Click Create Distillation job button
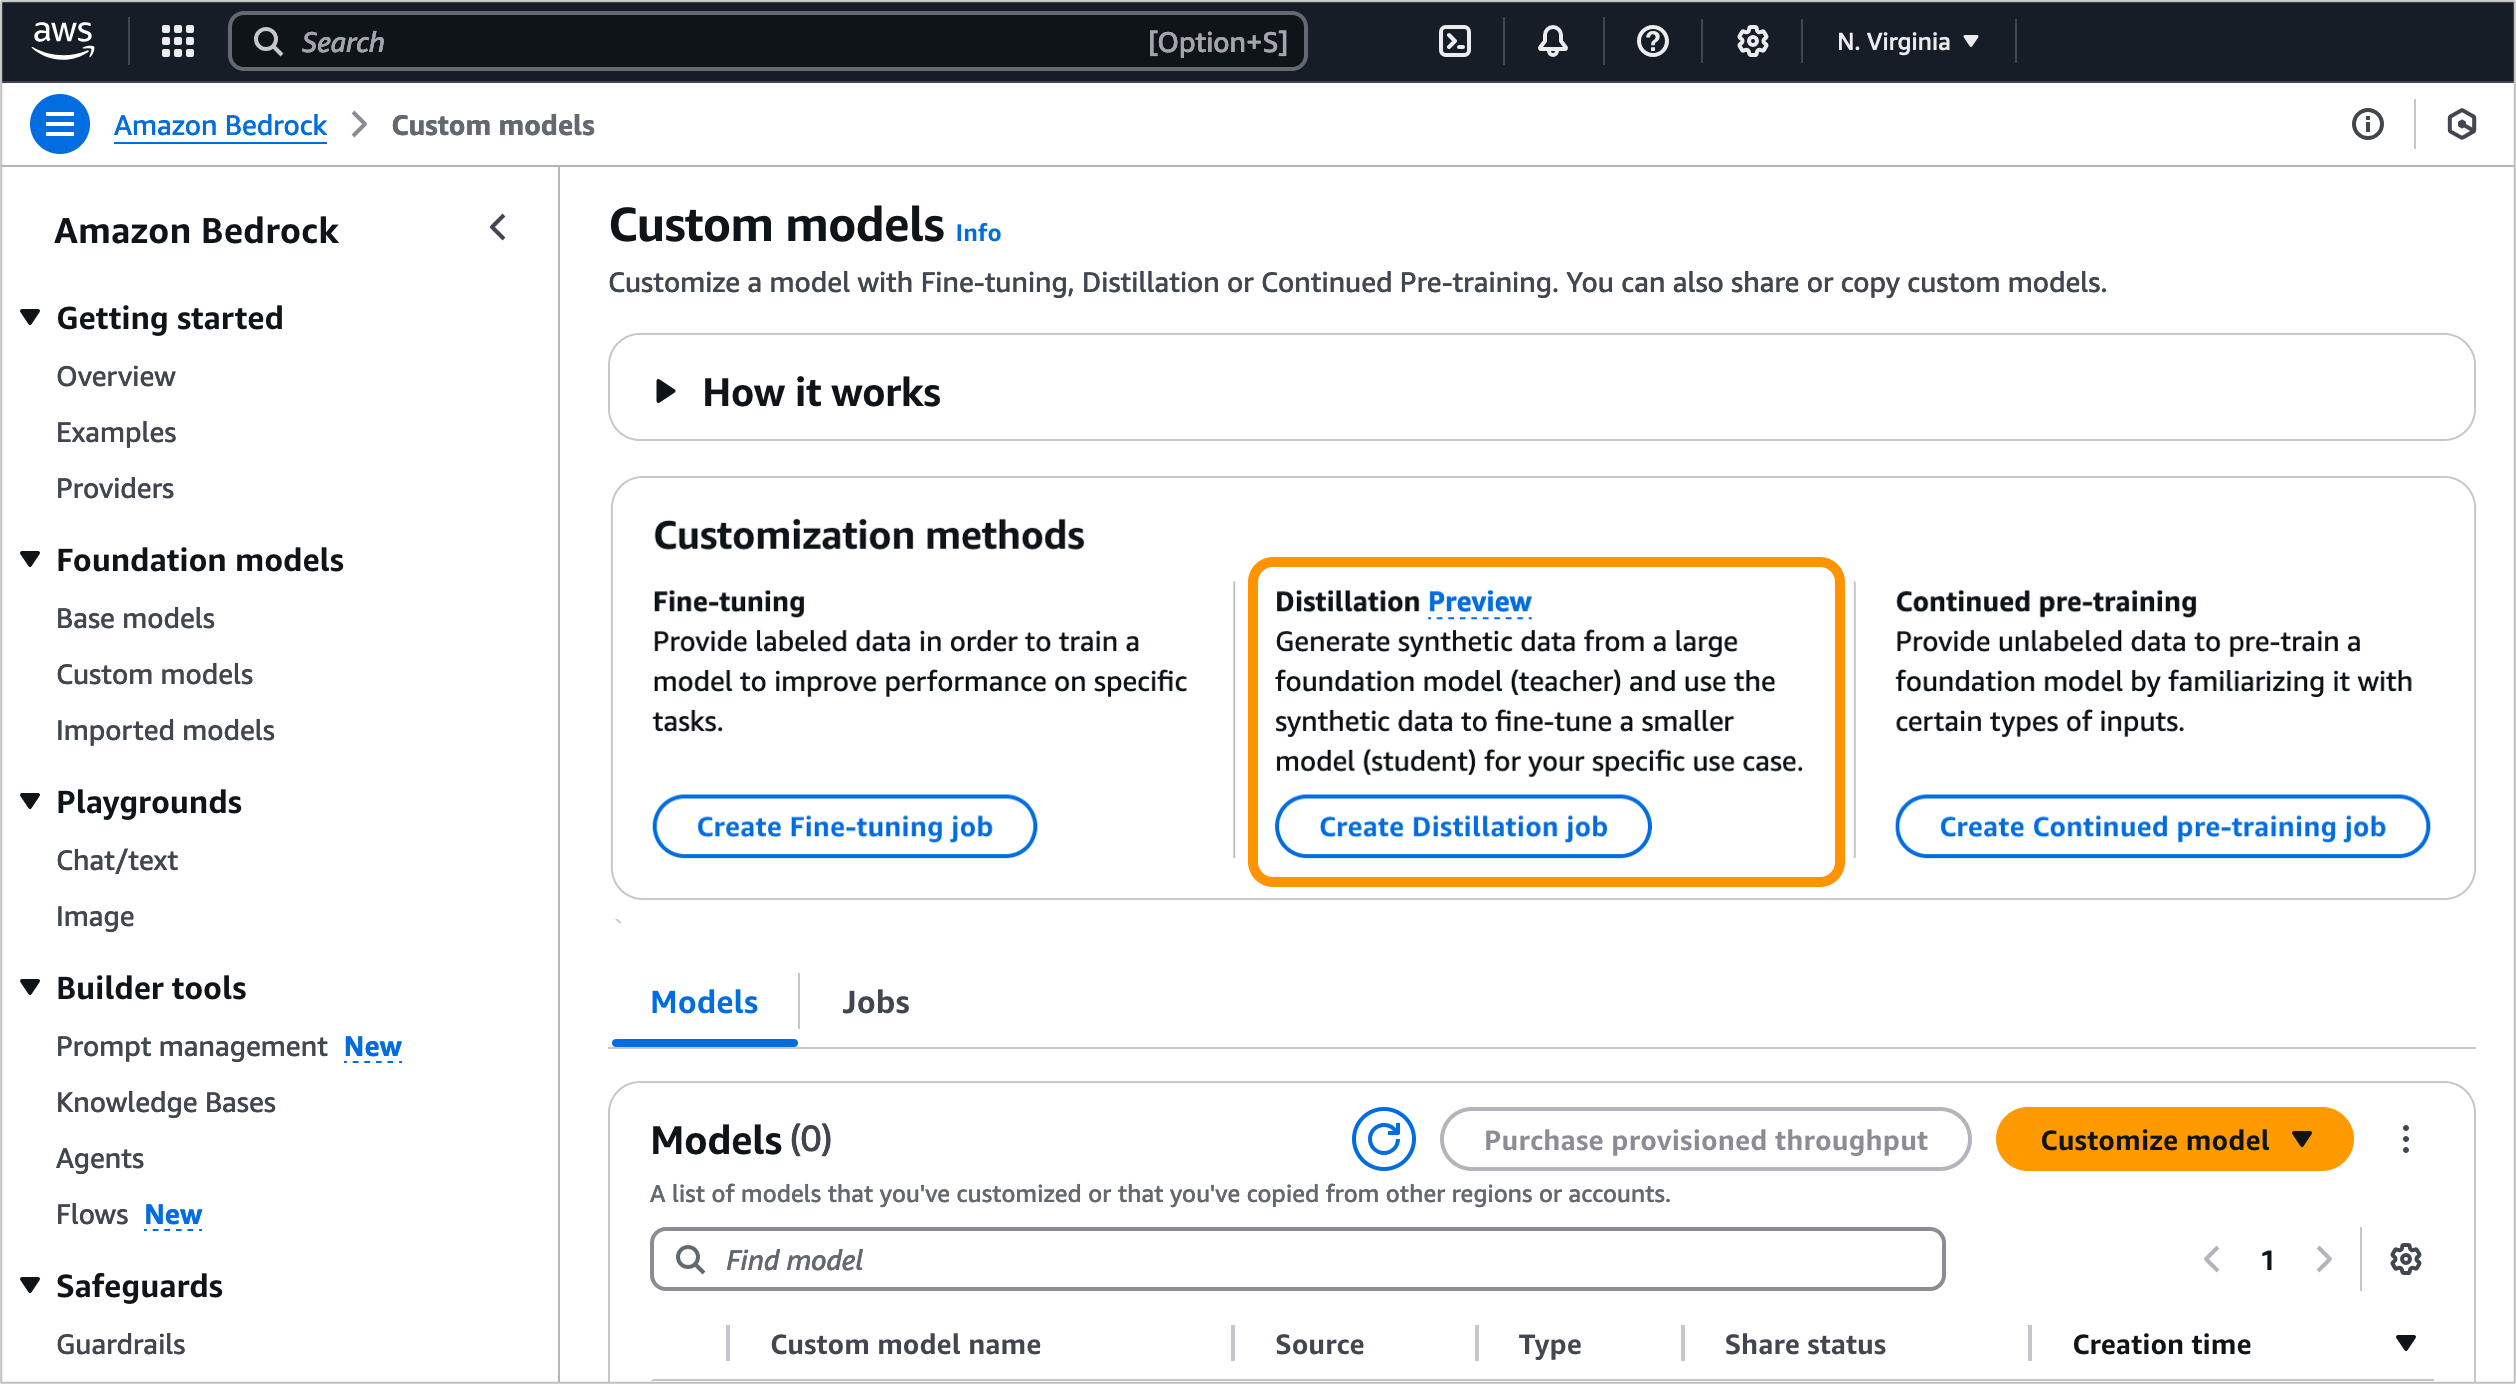 [x=1462, y=826]
